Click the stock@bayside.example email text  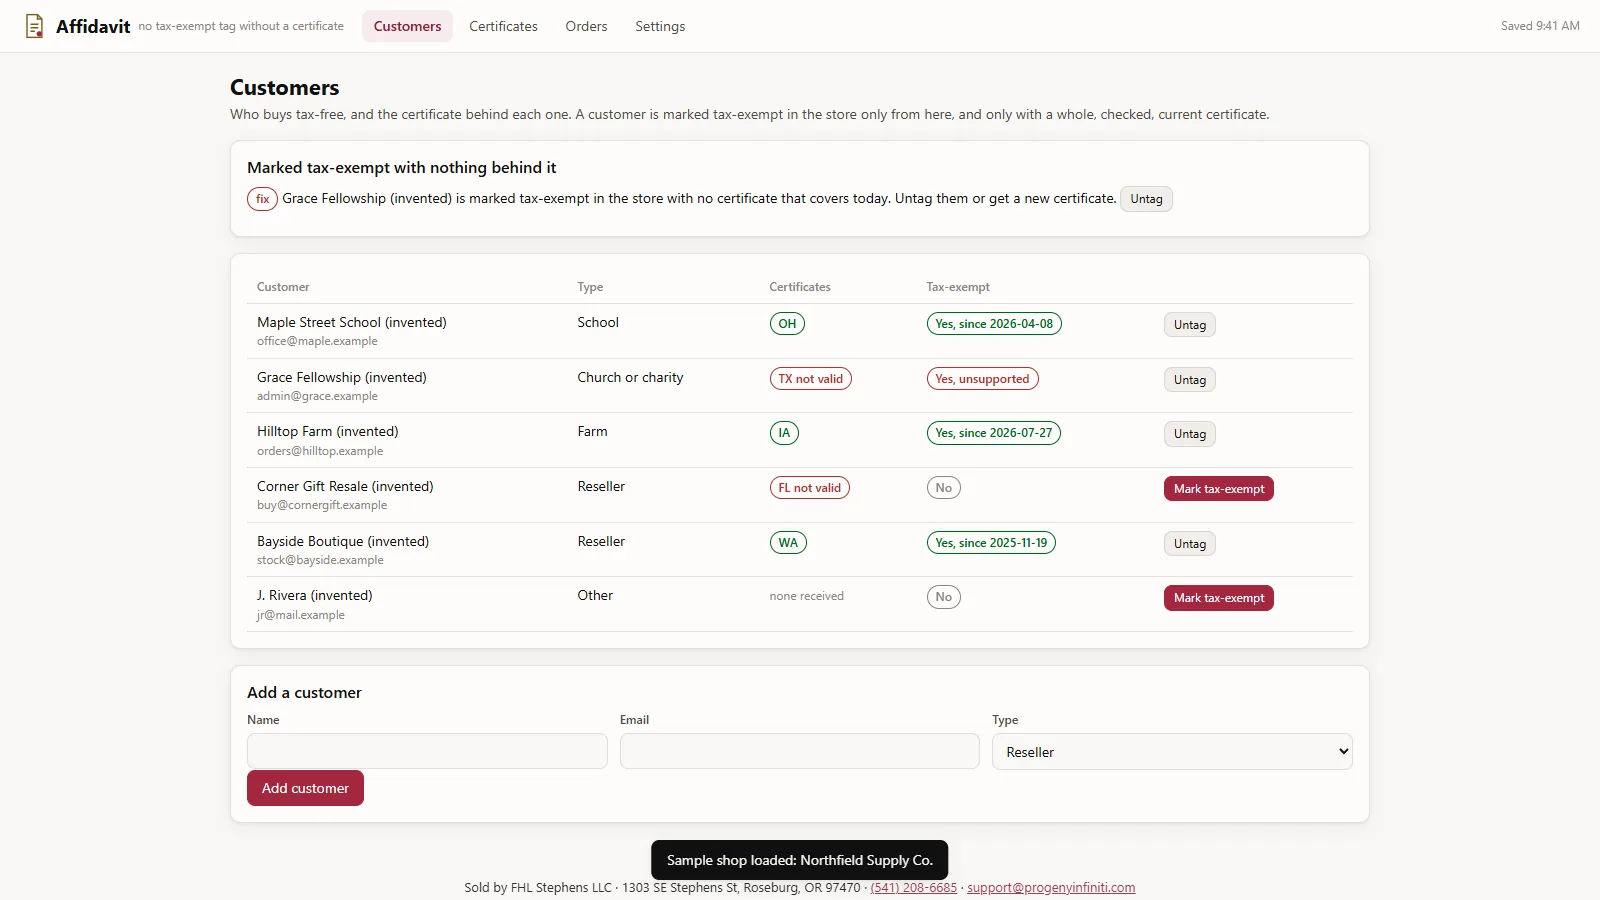320,560
